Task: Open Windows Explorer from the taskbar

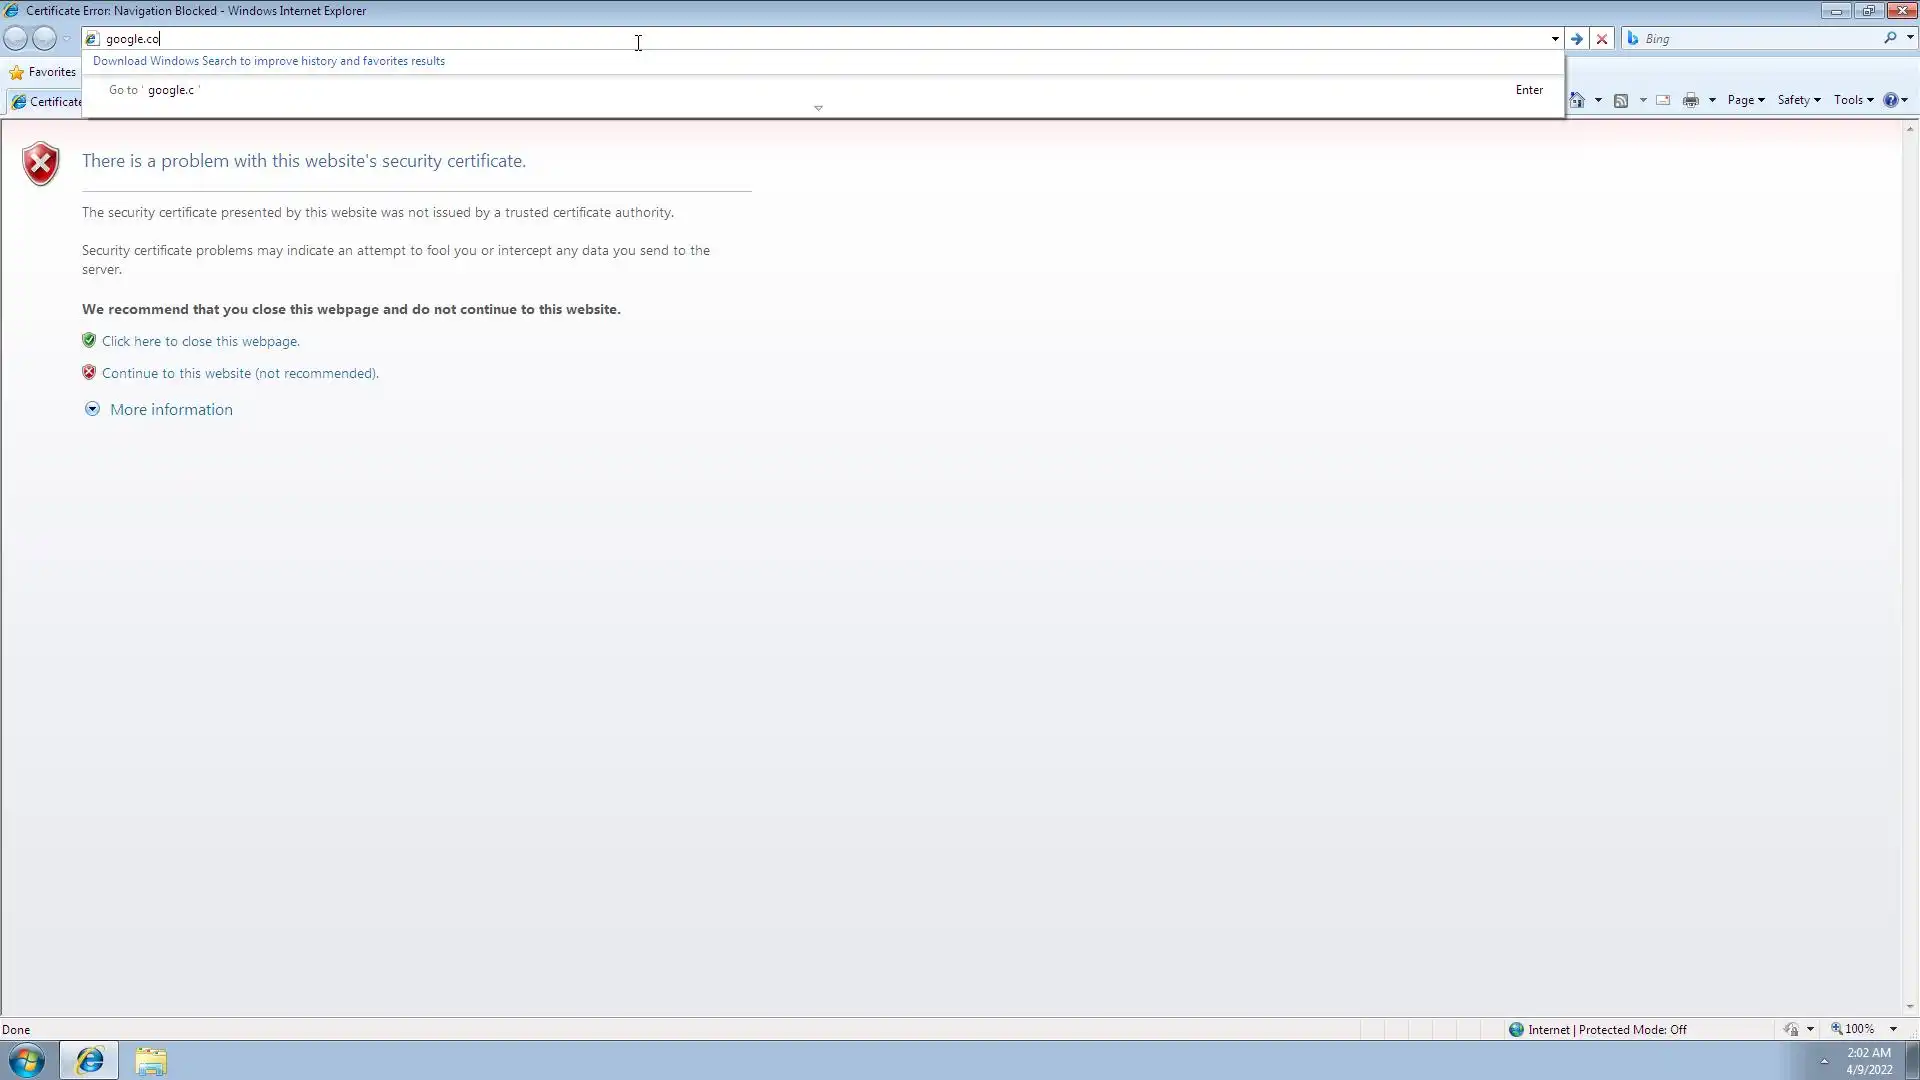Action: (151, 1061)
